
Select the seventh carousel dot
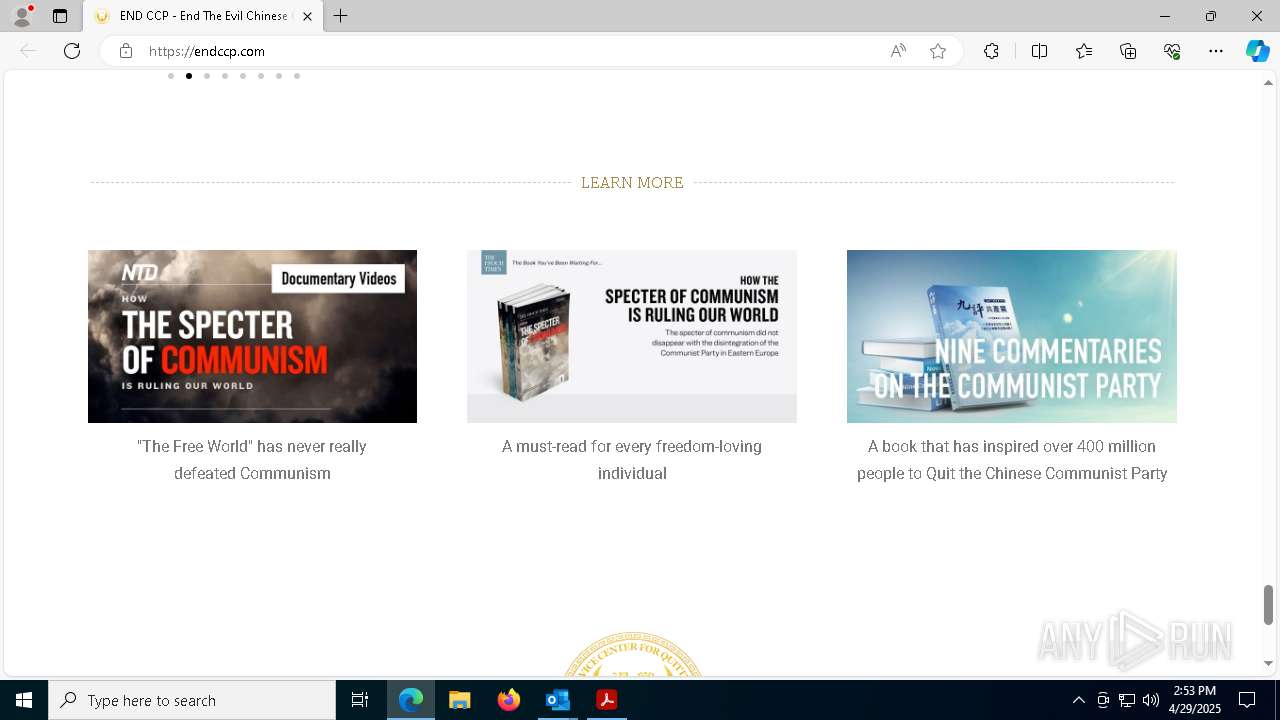click(x=279, y=76)
